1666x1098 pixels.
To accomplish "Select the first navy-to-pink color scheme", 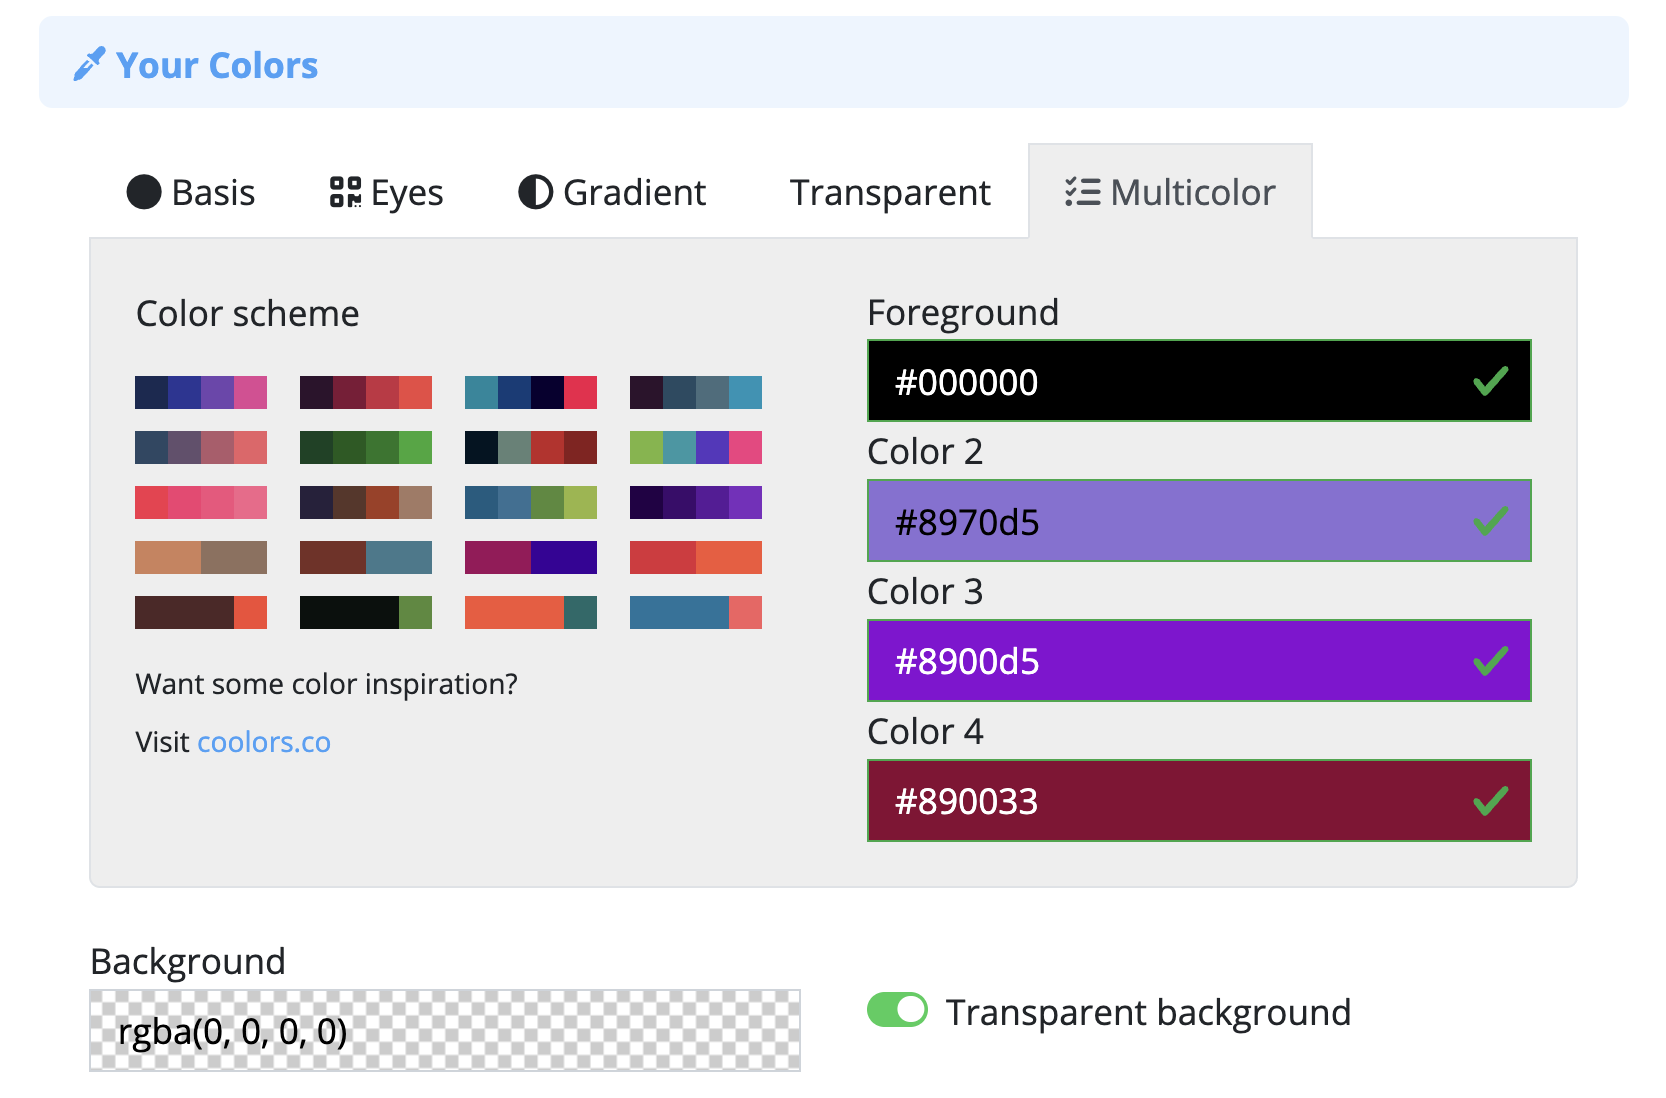I will pyautogui.click(x=201, y=392).
